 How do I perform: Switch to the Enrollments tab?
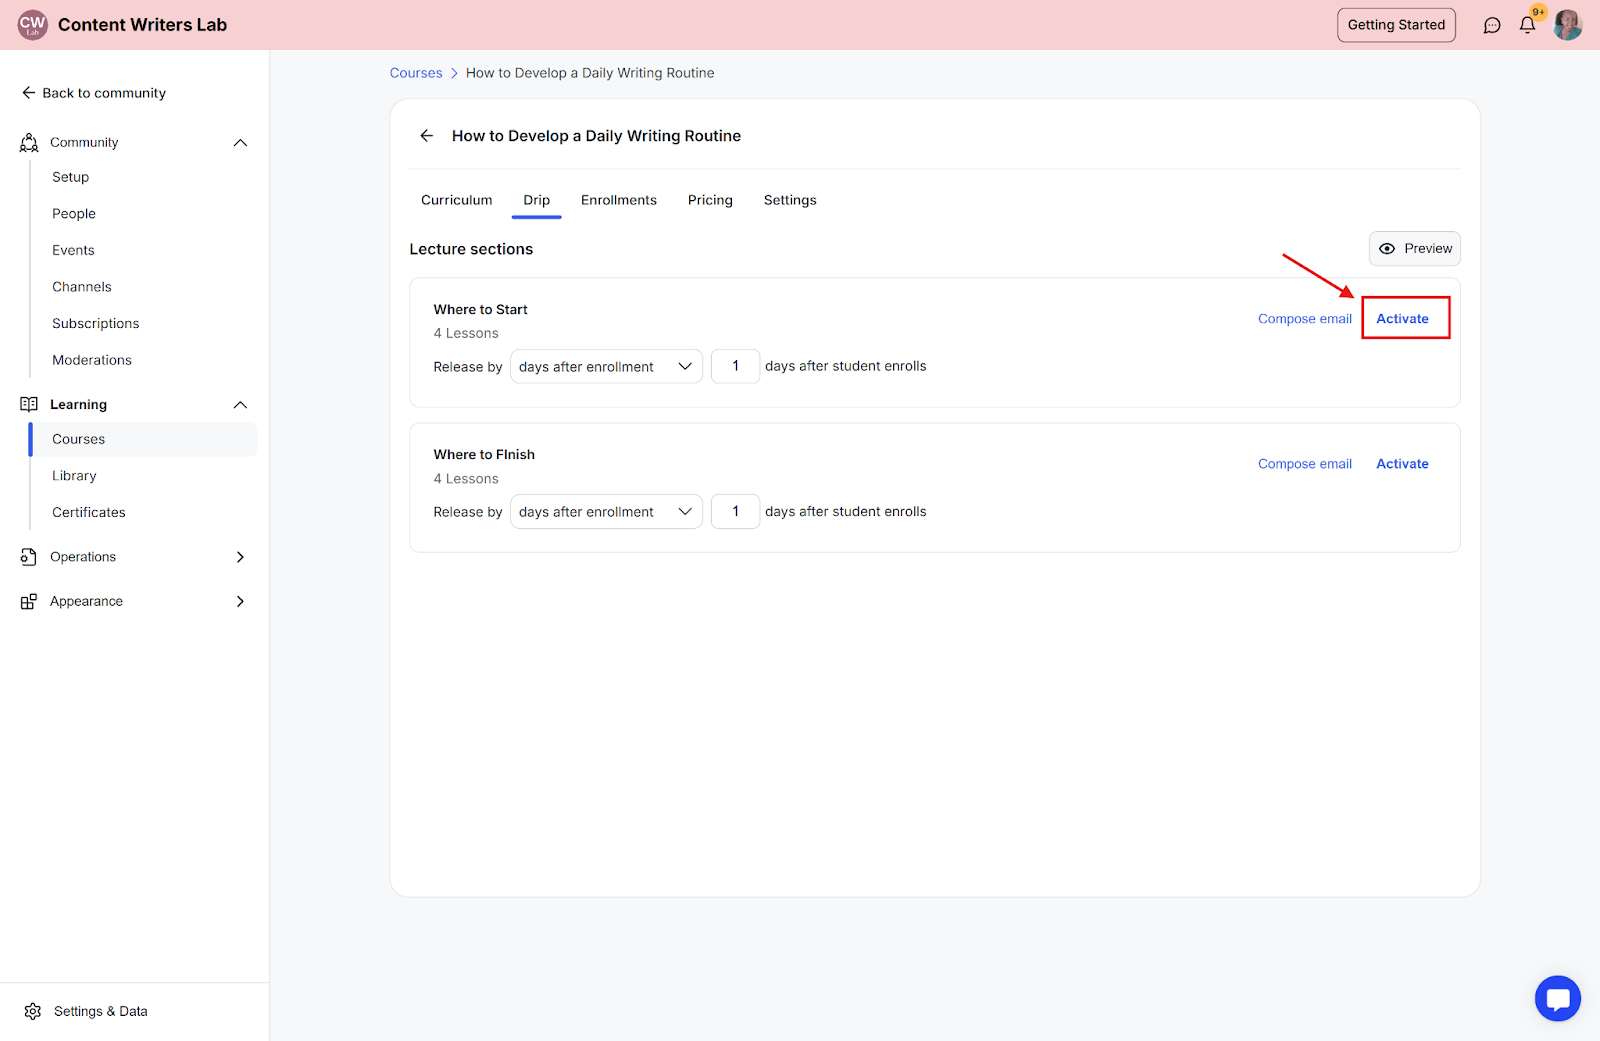click(x=618, y=200)
